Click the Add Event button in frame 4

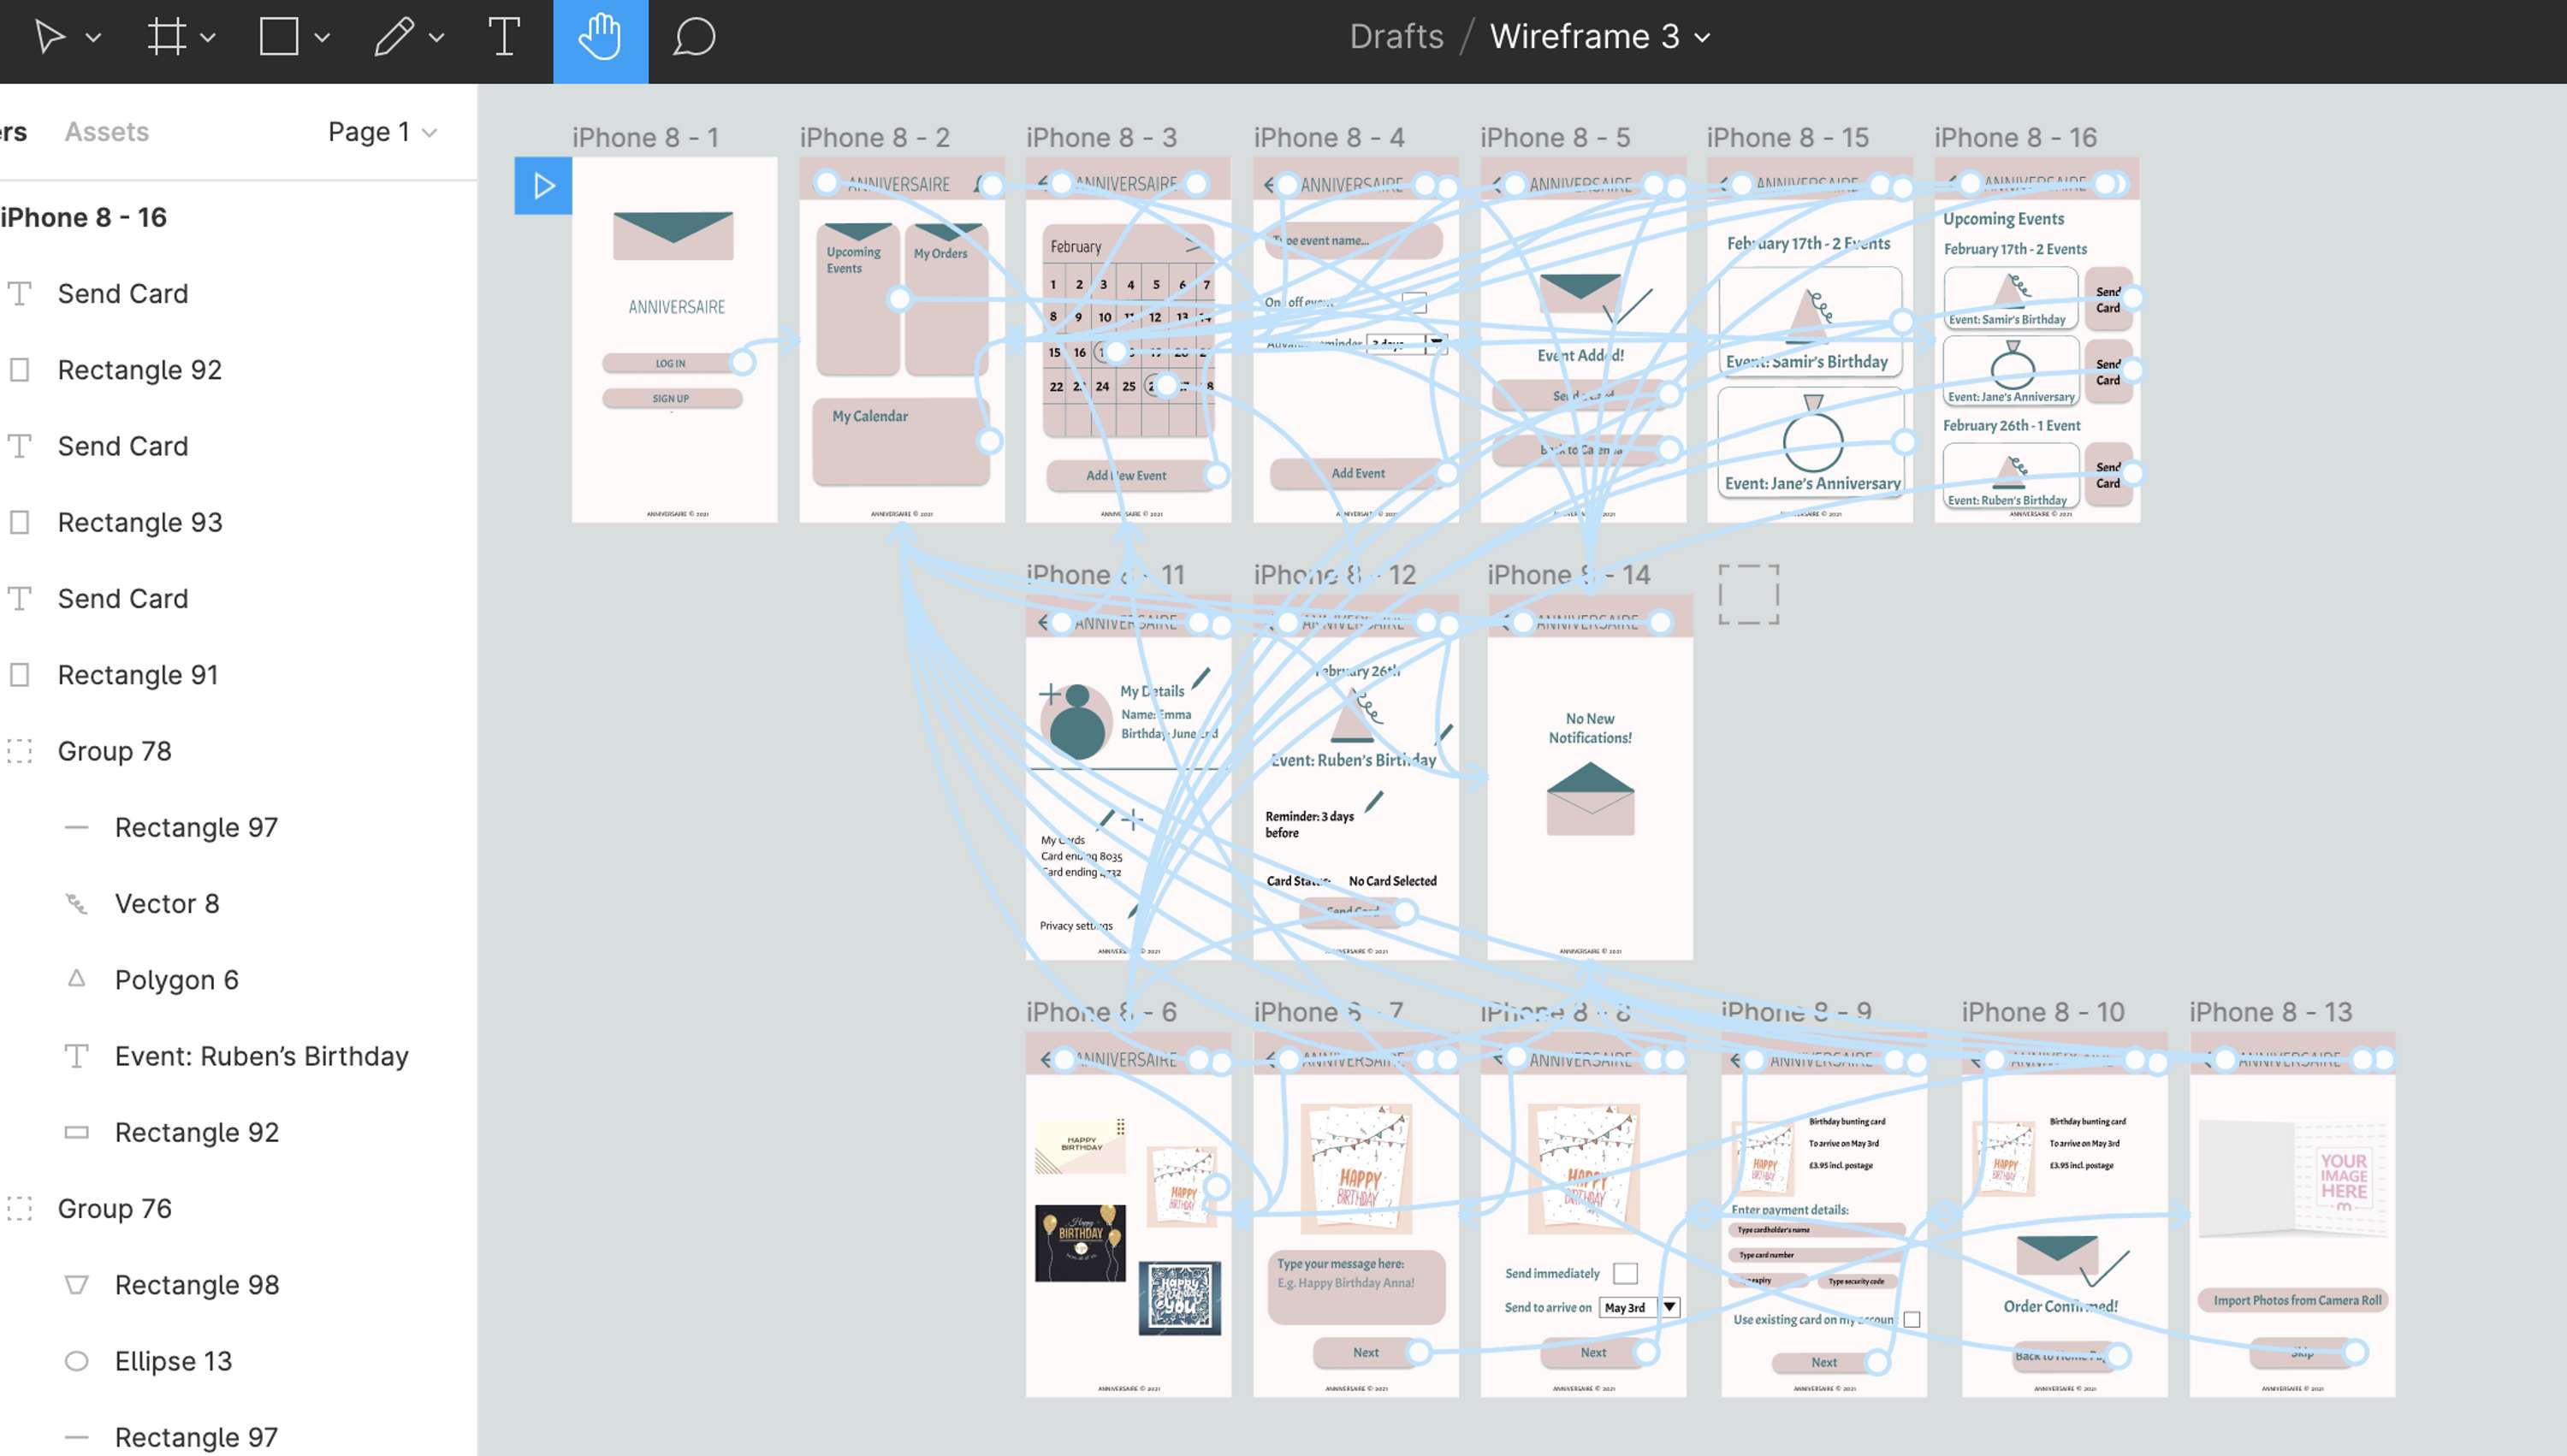1357,473
